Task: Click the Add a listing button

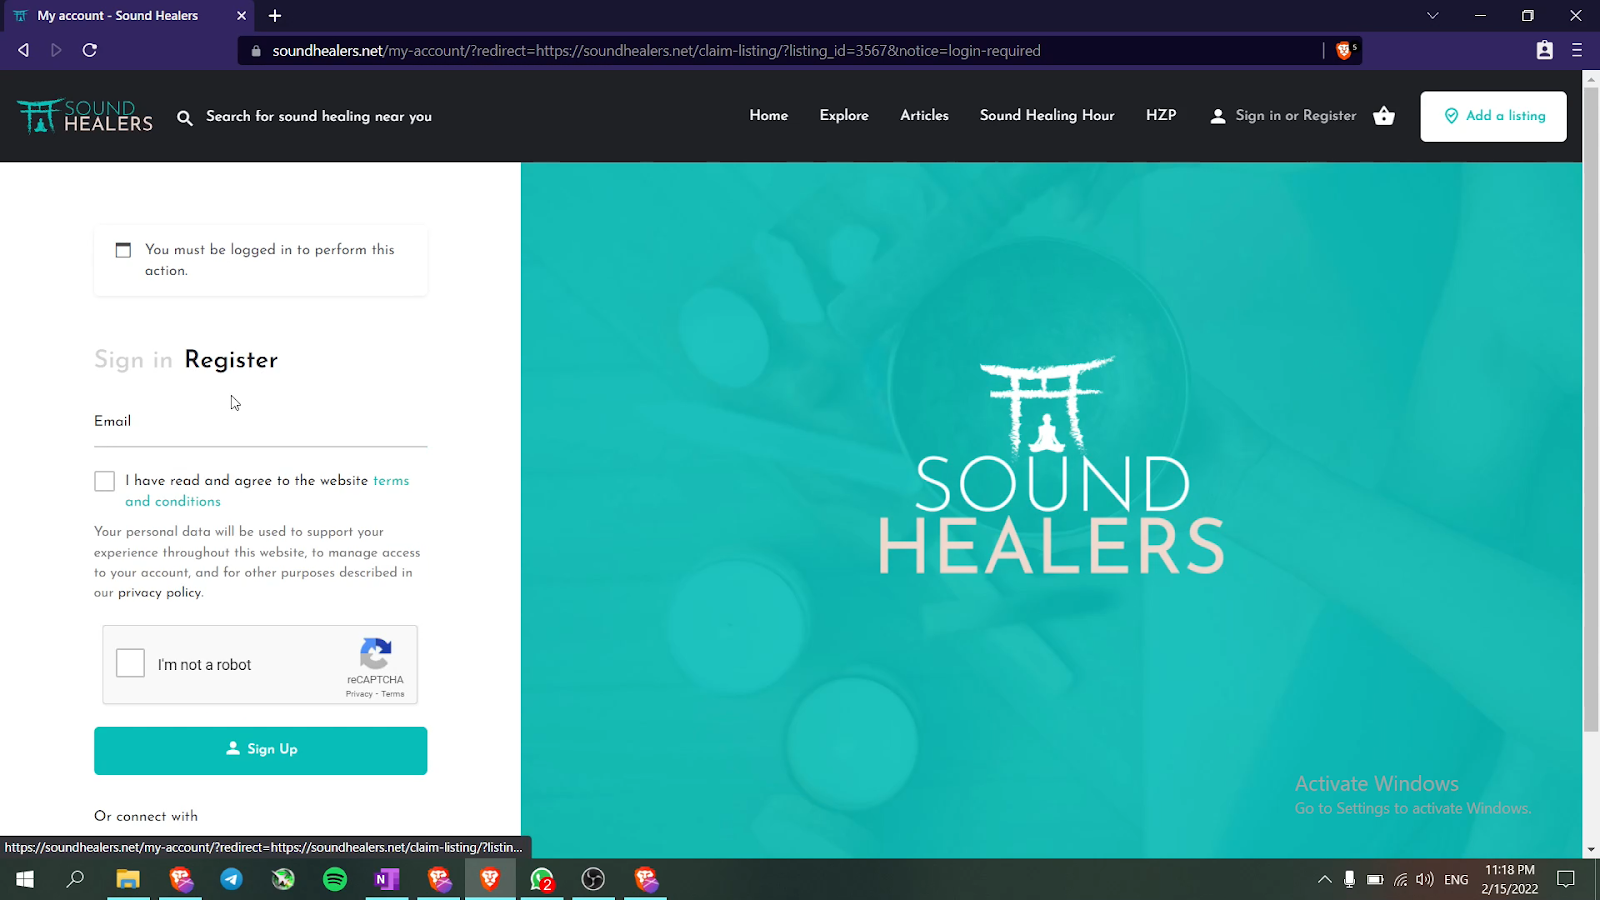Action: 1494,116
